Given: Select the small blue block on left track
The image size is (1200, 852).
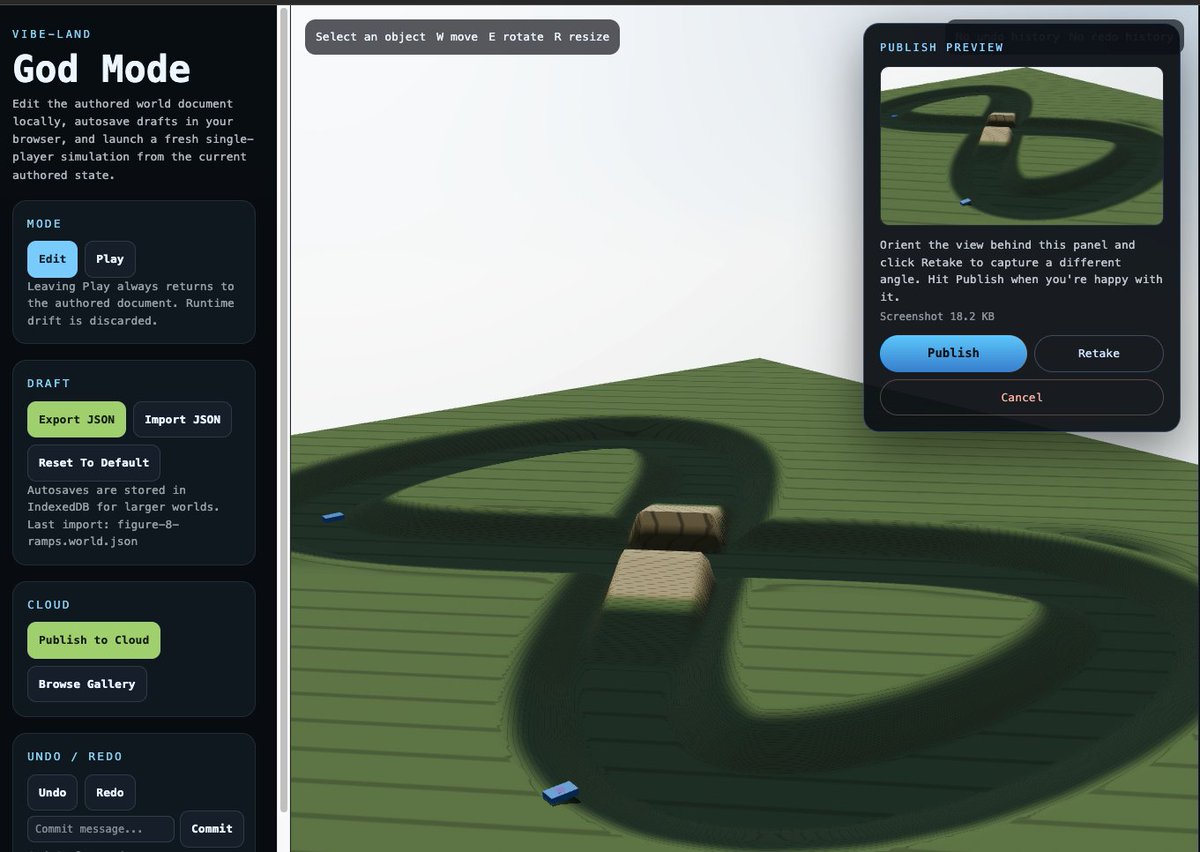Looking at the screenshot, I should [x=334, y=517].
